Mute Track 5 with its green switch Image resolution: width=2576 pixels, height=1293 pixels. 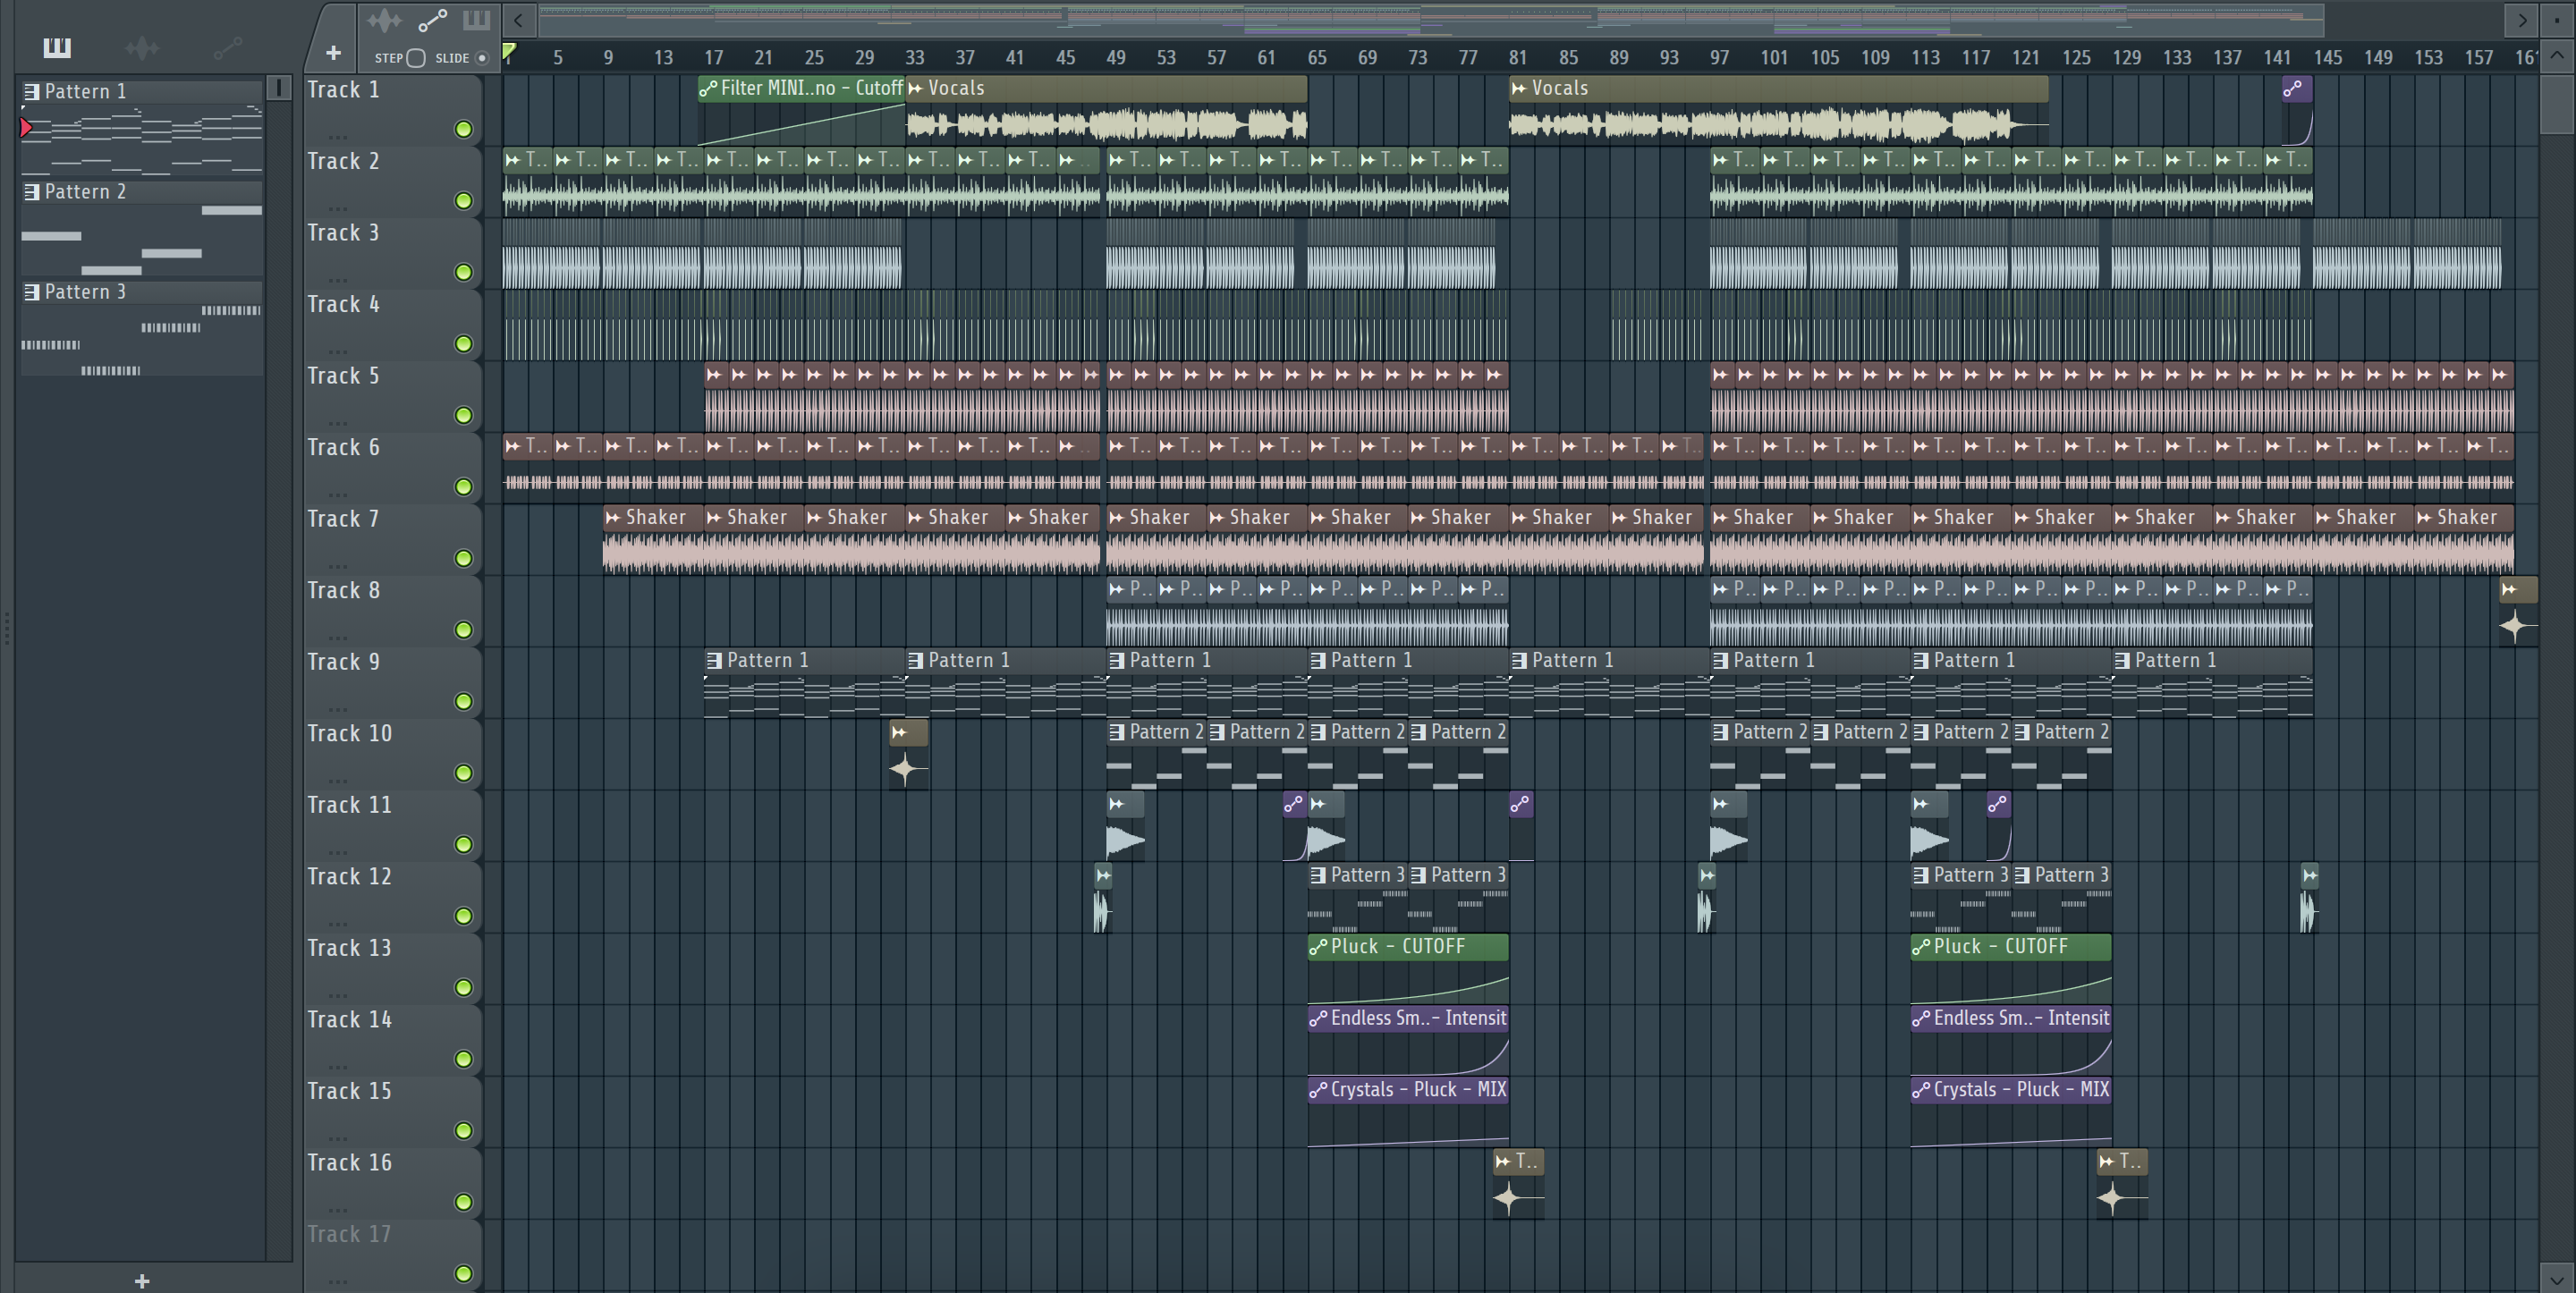pyautogui.click(x=463, y=415)
